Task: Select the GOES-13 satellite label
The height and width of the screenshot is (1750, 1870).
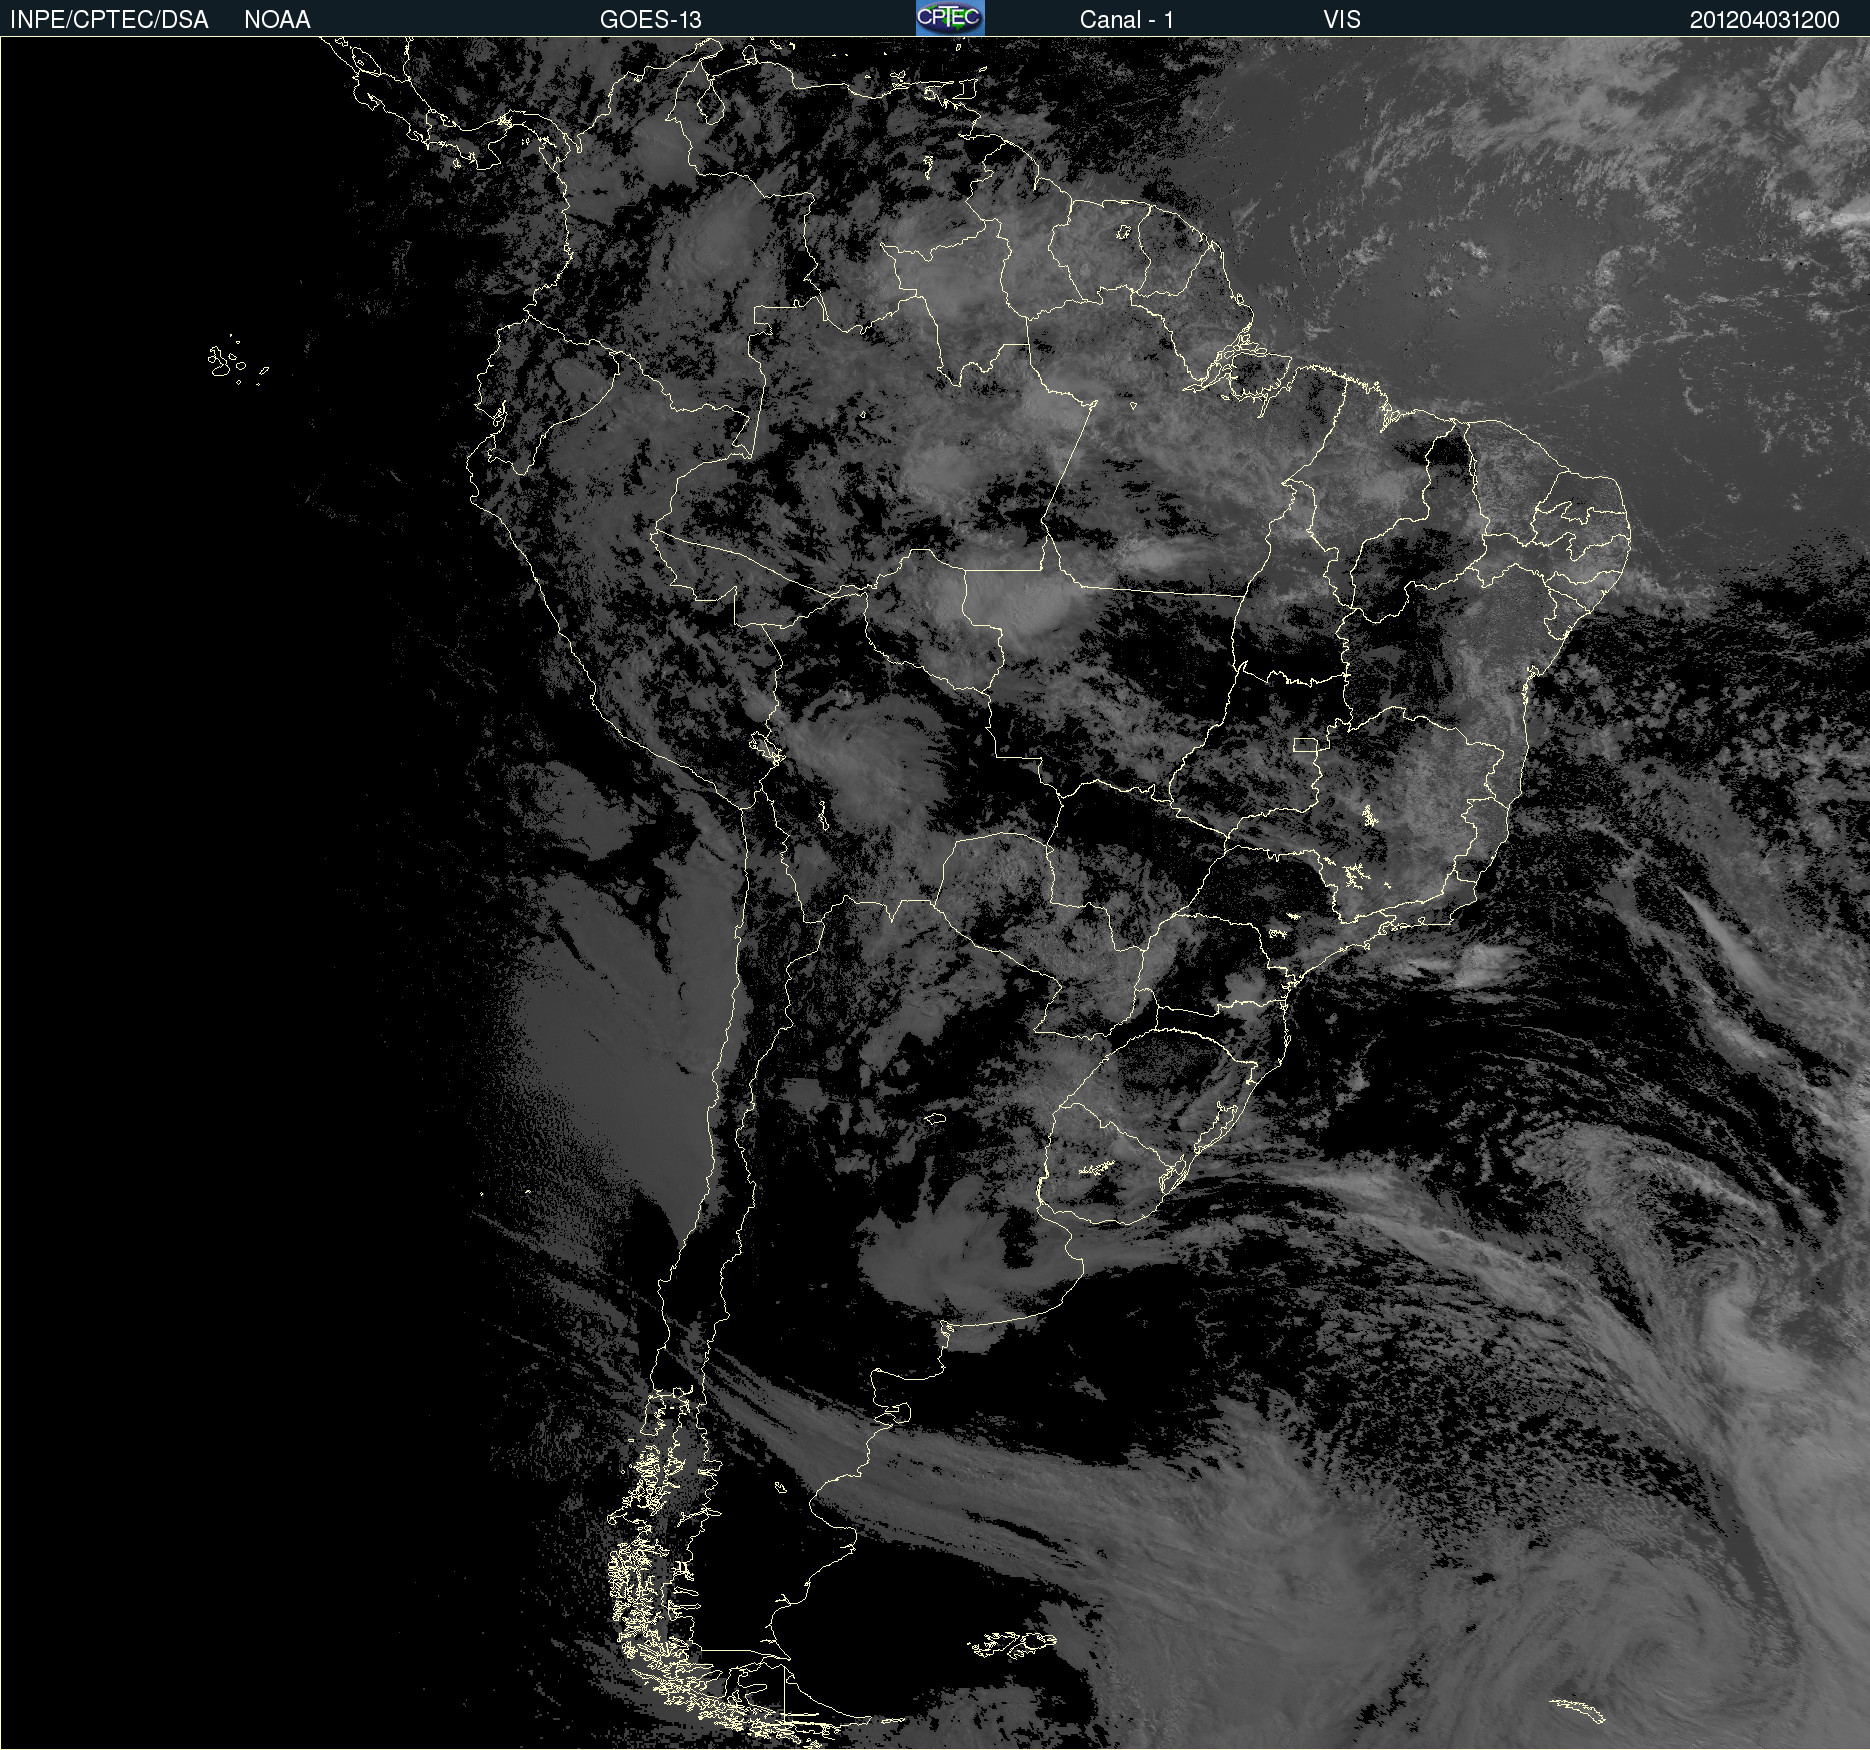Action: 650,20
